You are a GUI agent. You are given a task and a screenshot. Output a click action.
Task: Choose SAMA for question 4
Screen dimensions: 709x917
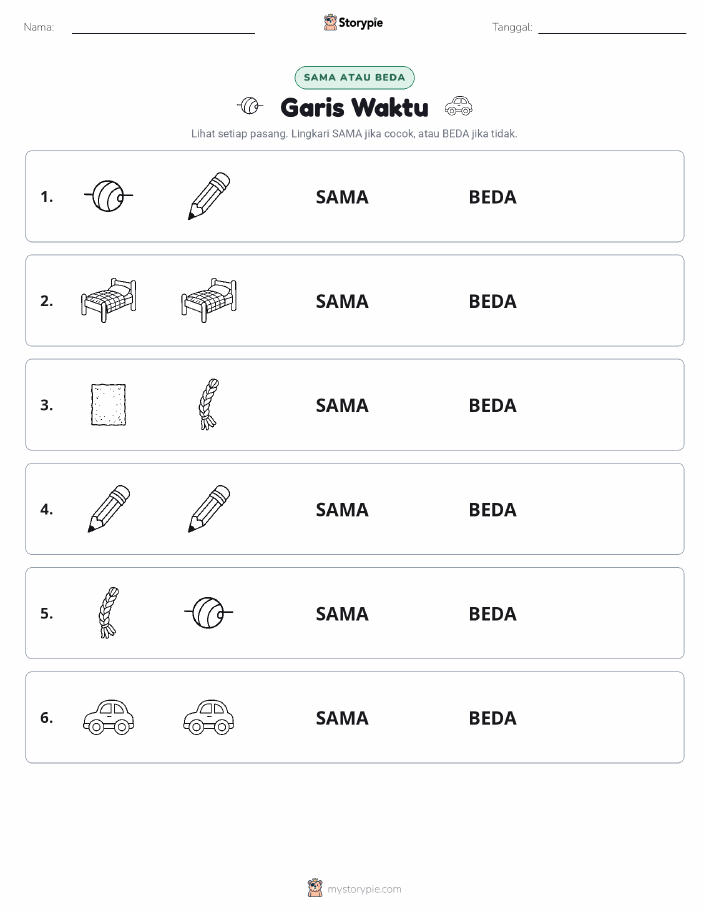[342, 509]
